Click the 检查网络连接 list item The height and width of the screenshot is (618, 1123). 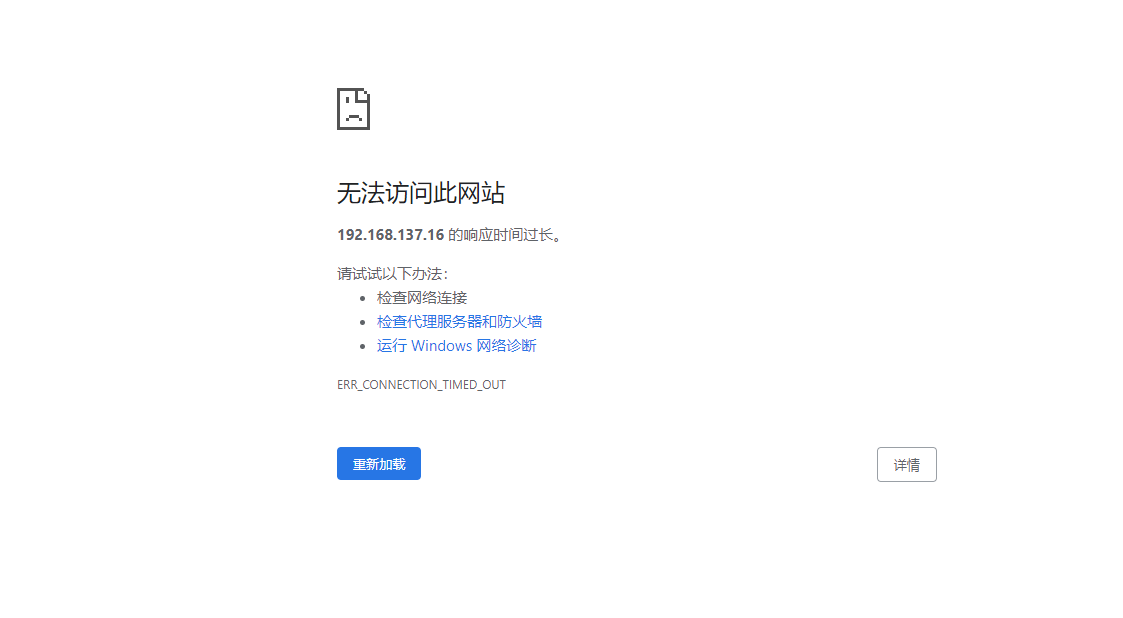pyautogui.click(x=422, y=298)
